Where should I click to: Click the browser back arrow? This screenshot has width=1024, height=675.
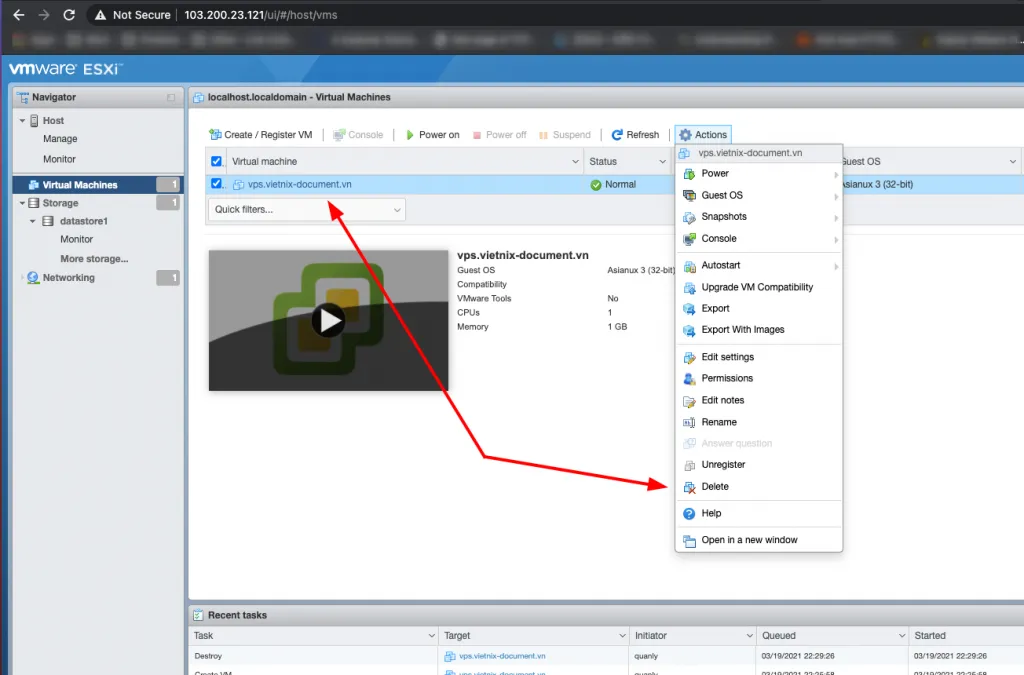pos(18,14)
